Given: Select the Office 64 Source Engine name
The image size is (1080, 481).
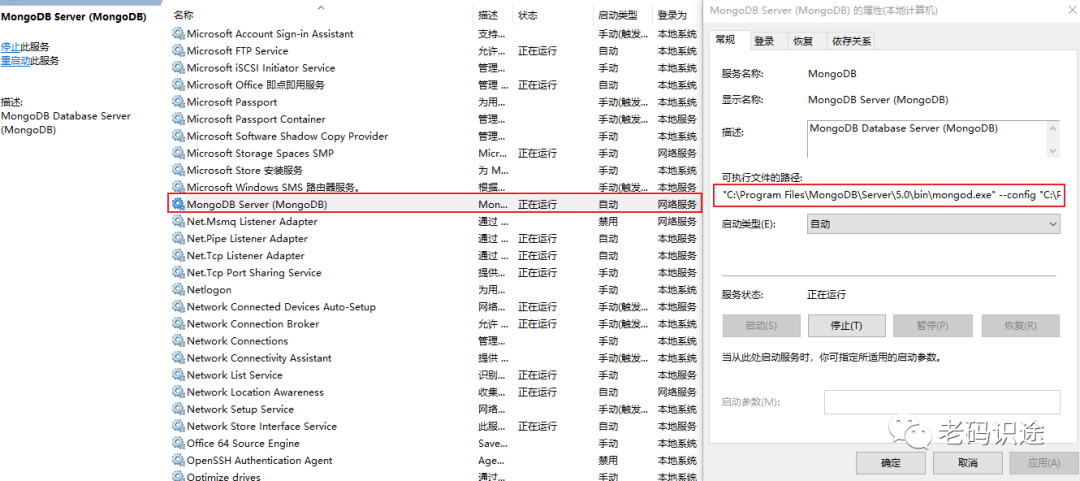Looking at the screenshot, I should tap(243, 443).
